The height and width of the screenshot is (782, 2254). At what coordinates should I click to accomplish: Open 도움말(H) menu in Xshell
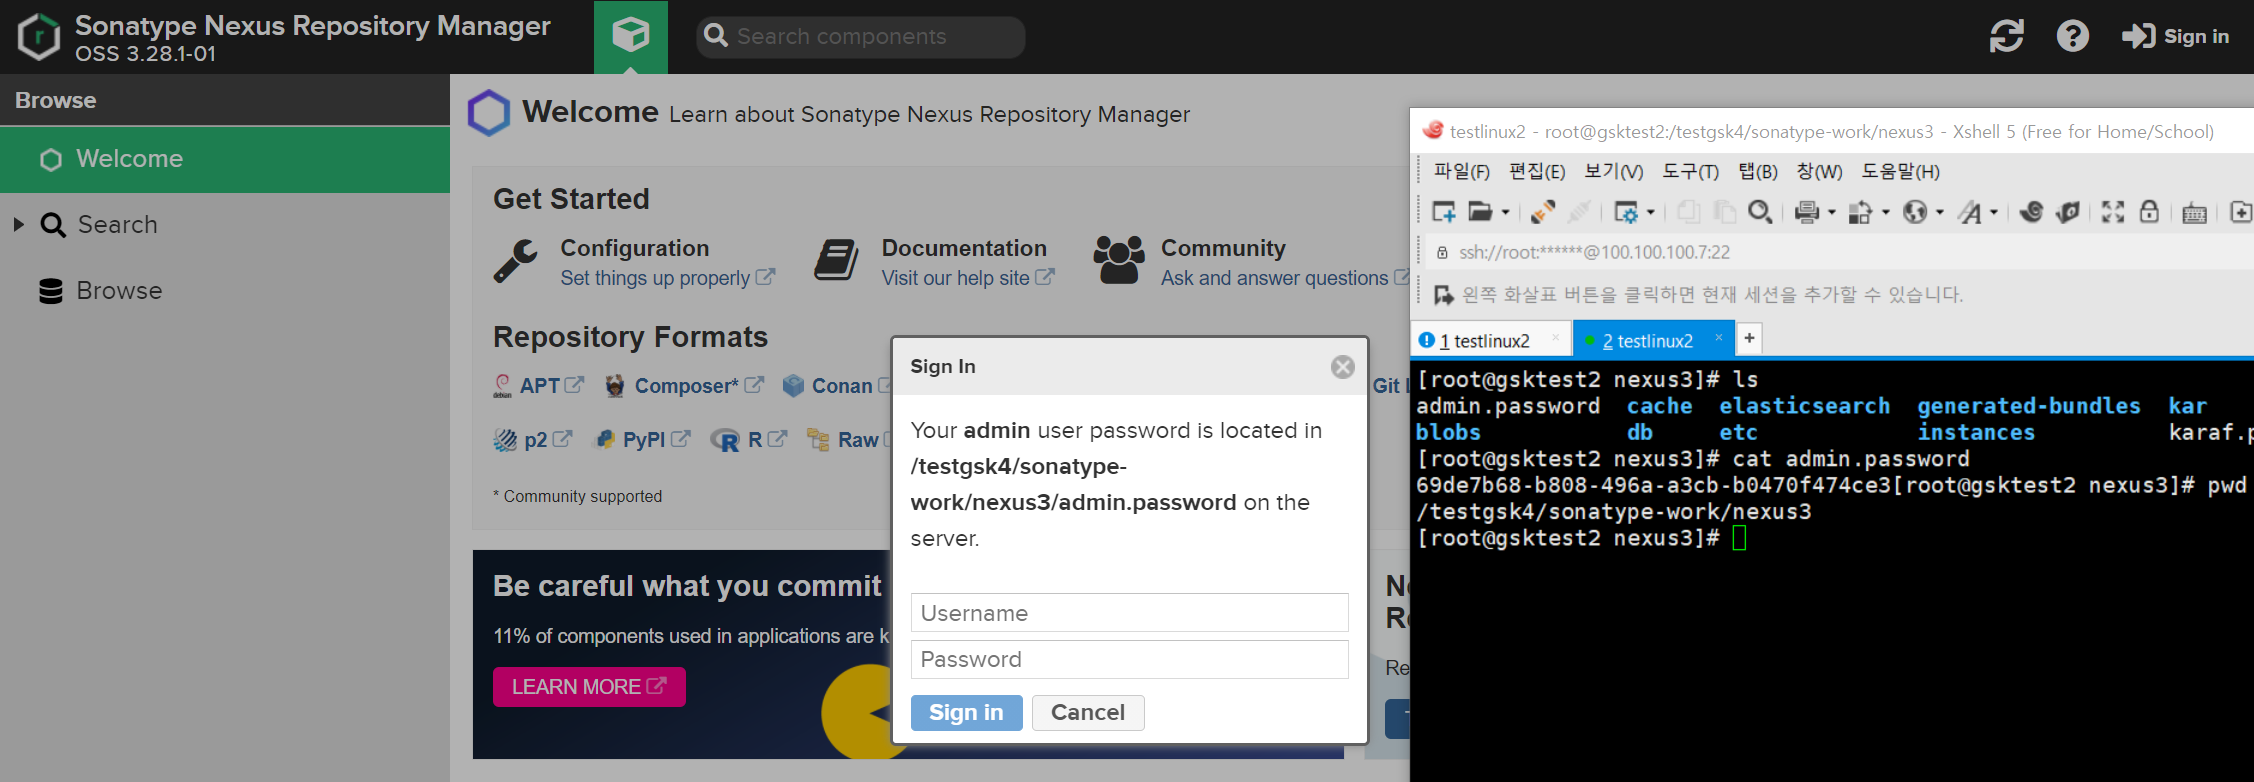pyautogui.click(x=1900, y=171)
